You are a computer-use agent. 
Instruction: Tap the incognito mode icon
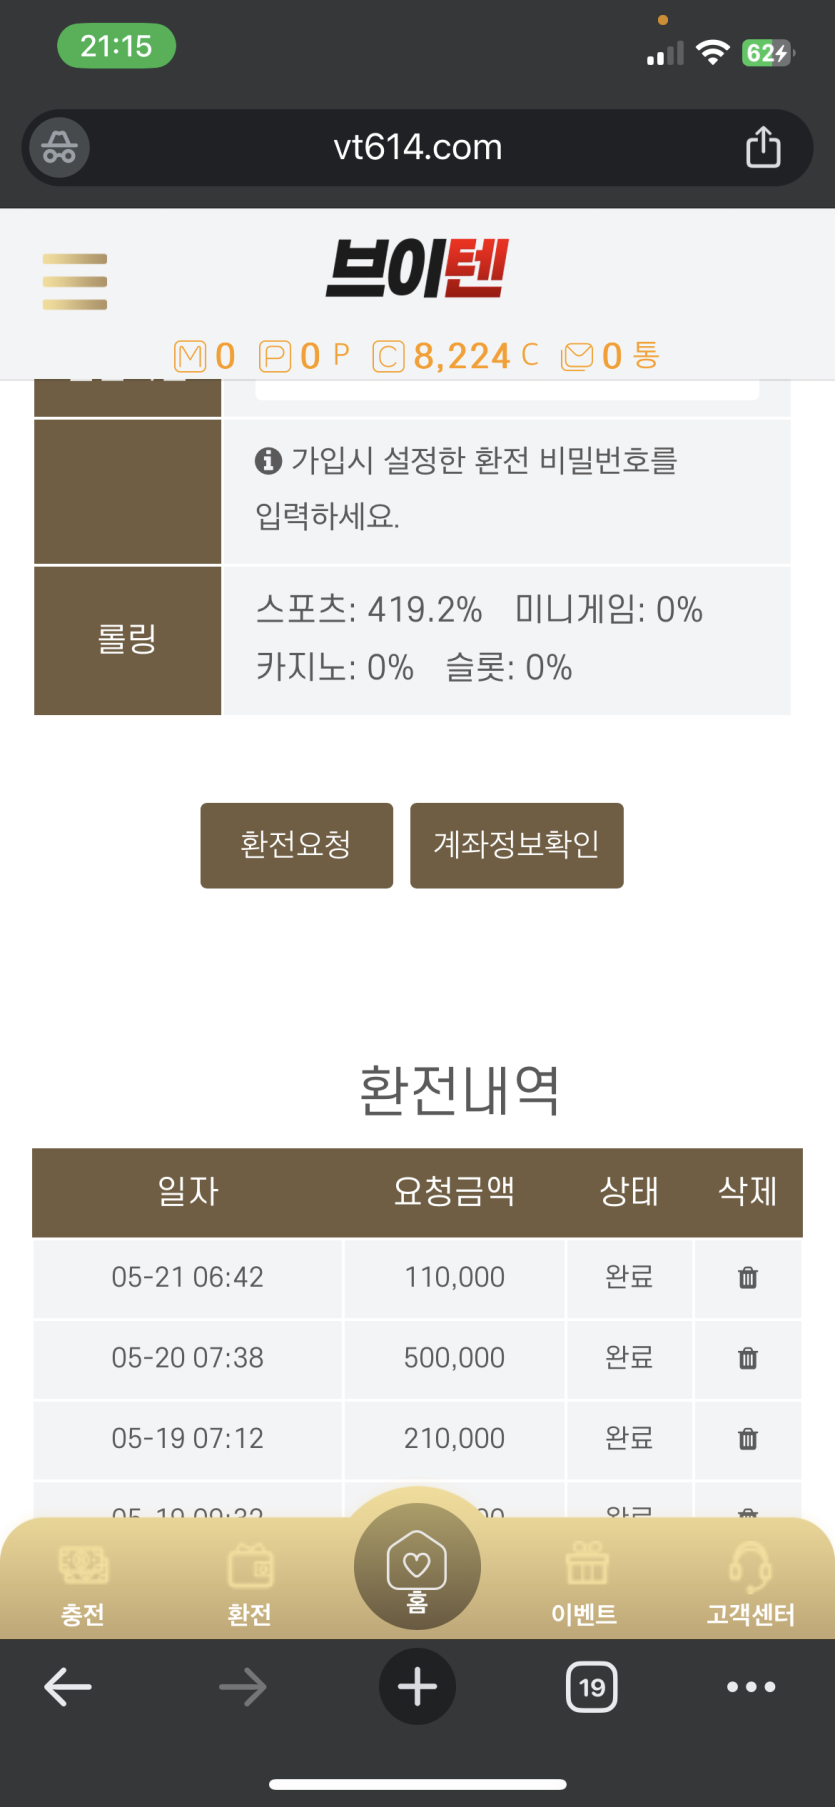click(59, 148)
